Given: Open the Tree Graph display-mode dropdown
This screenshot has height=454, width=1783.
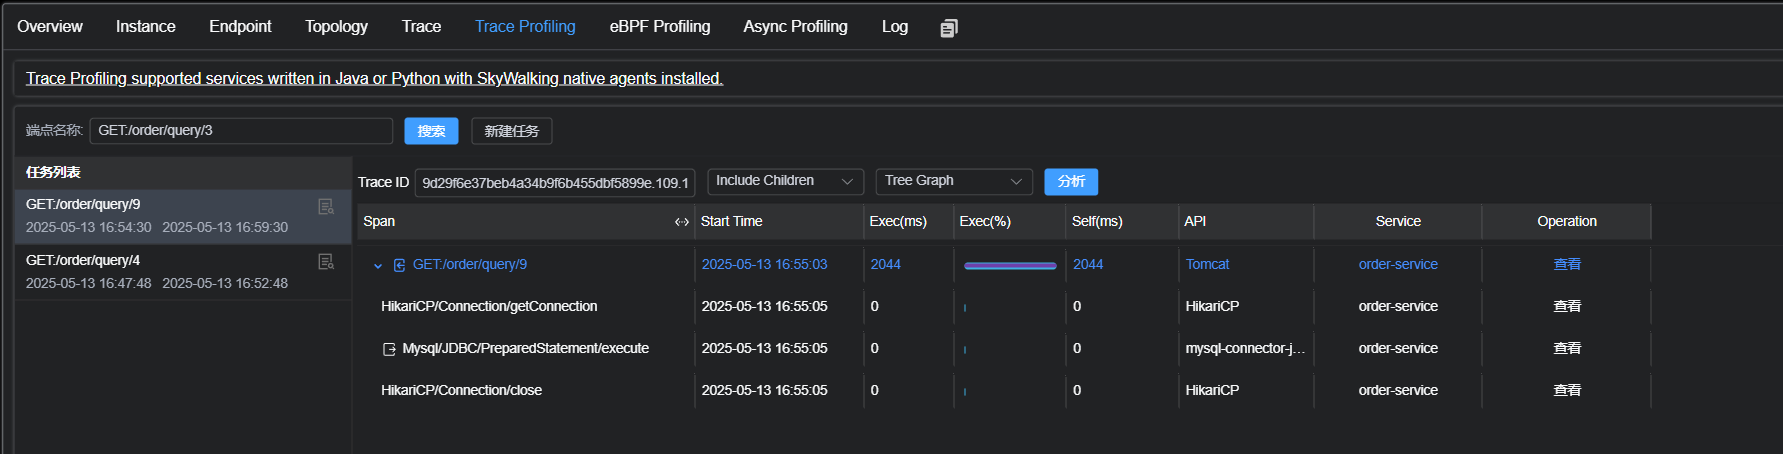Looking at the screenshot, I should (x=953, y=181).
